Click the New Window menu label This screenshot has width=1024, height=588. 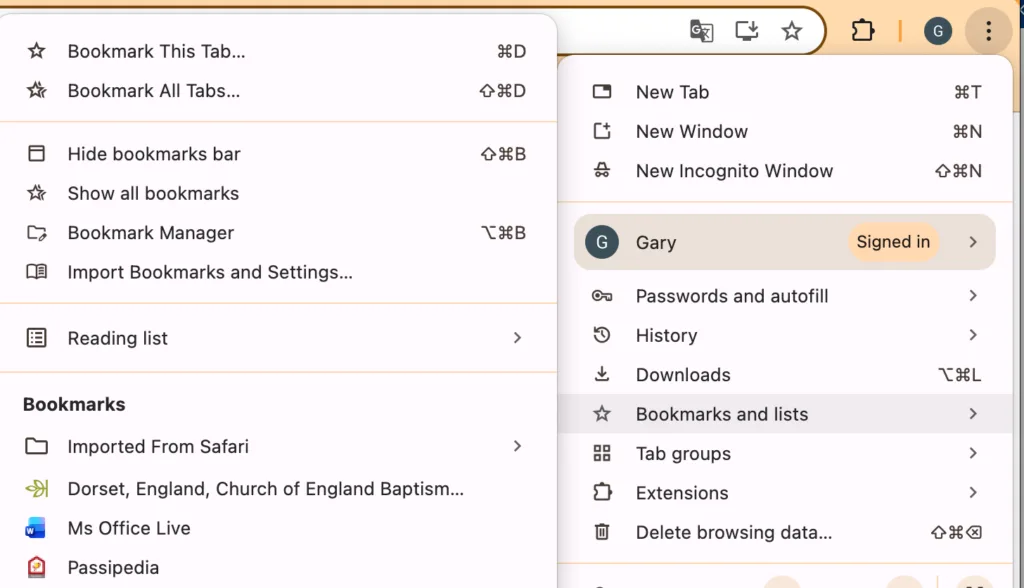click(x=692, y=131)
